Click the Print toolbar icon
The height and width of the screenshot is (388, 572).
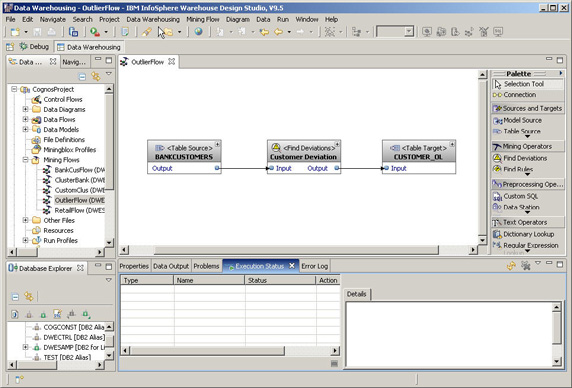pos(51,32)
